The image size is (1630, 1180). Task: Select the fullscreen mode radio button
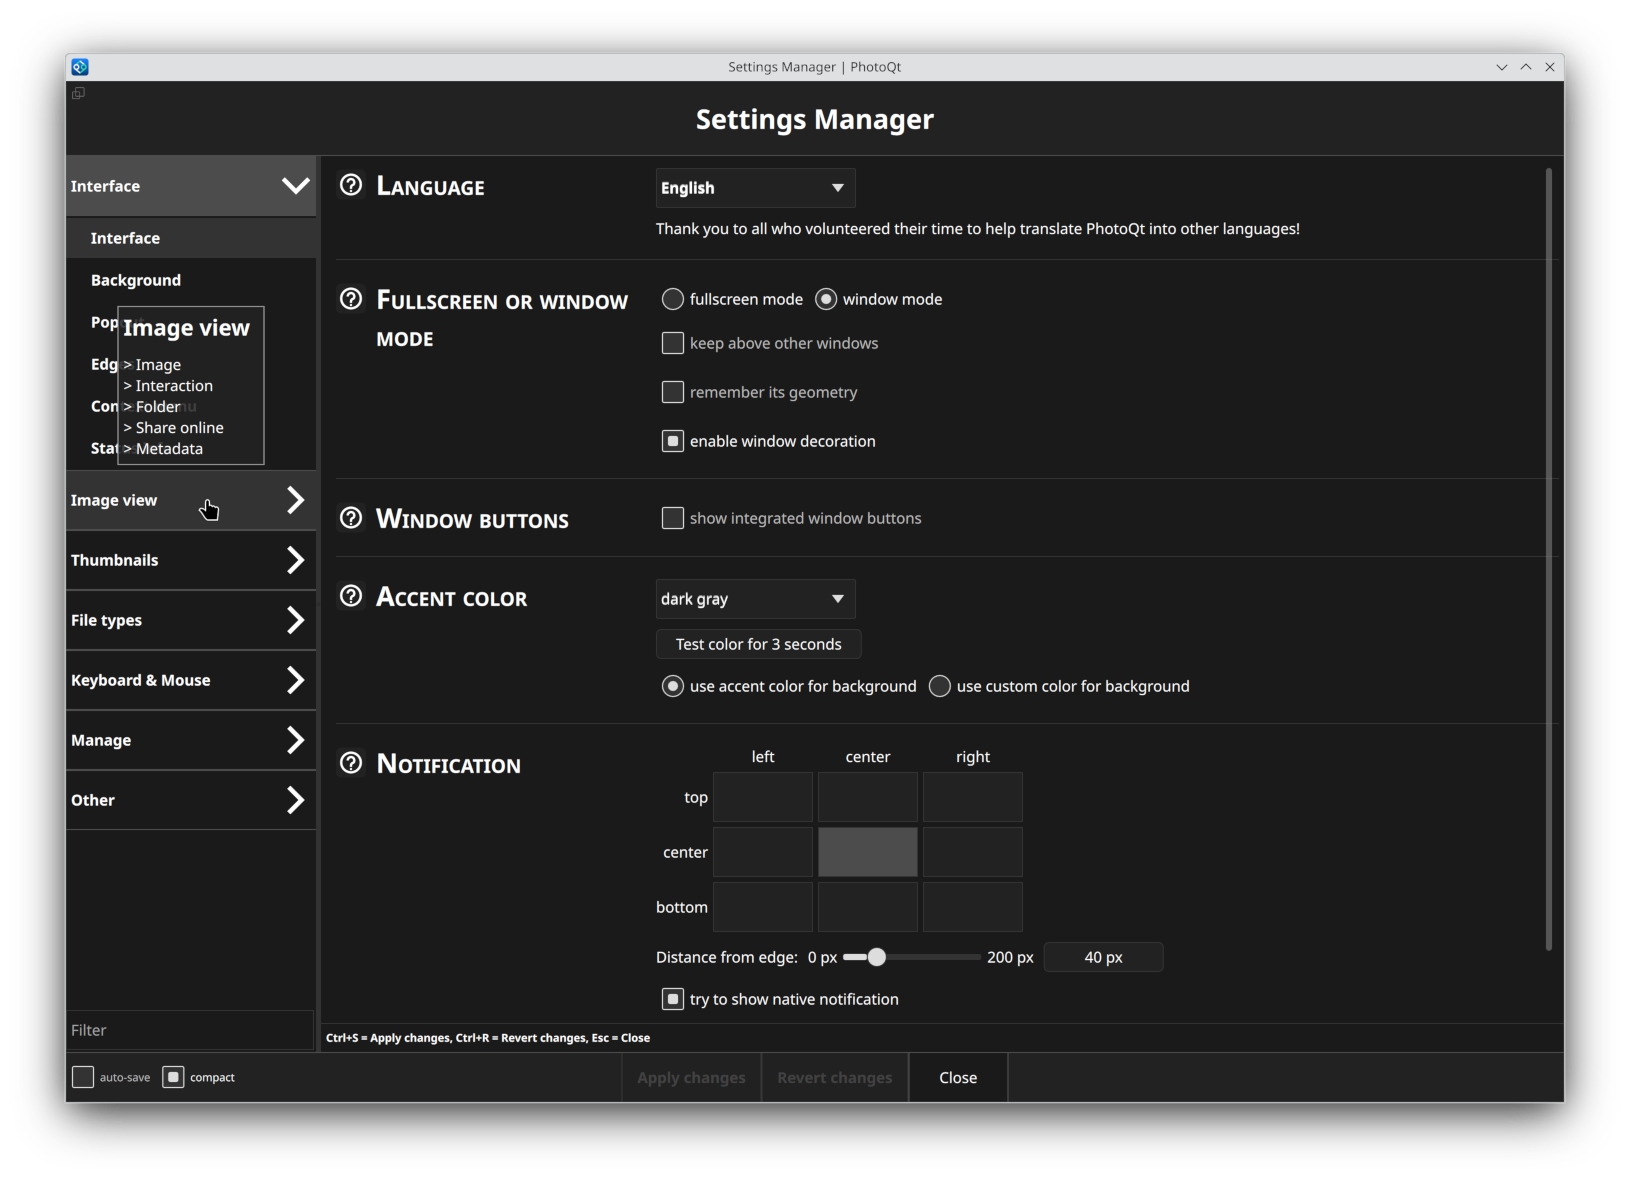tap(673, 299)
